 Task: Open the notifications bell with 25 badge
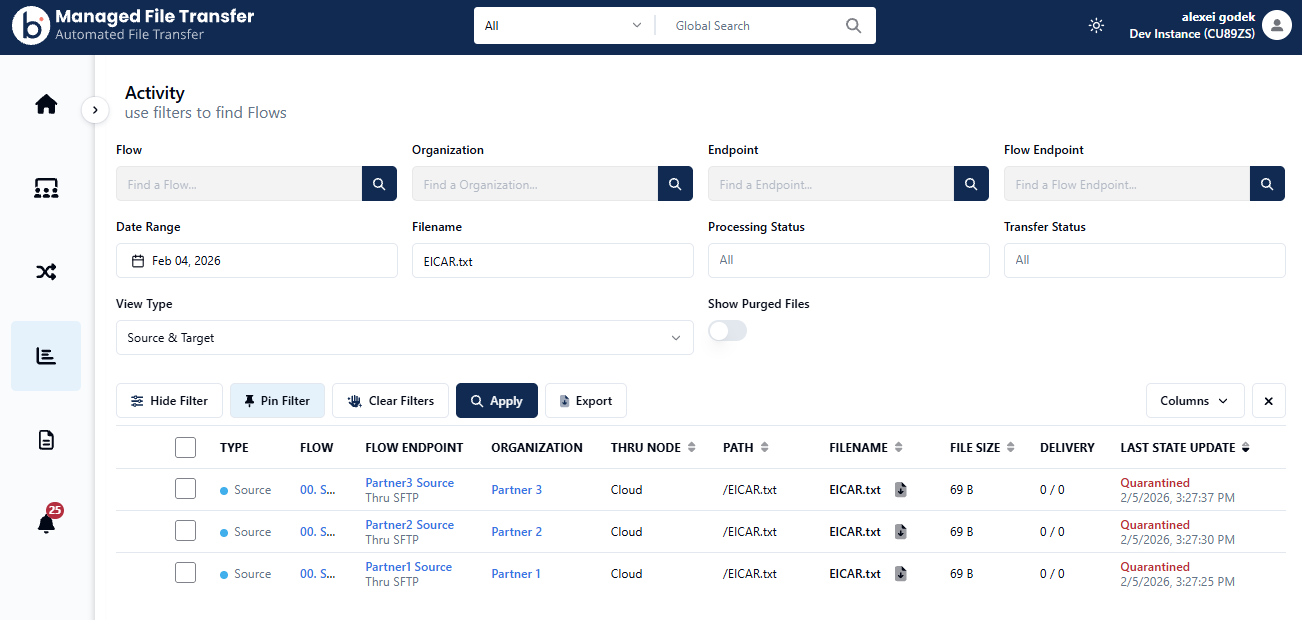click(46, 523)
